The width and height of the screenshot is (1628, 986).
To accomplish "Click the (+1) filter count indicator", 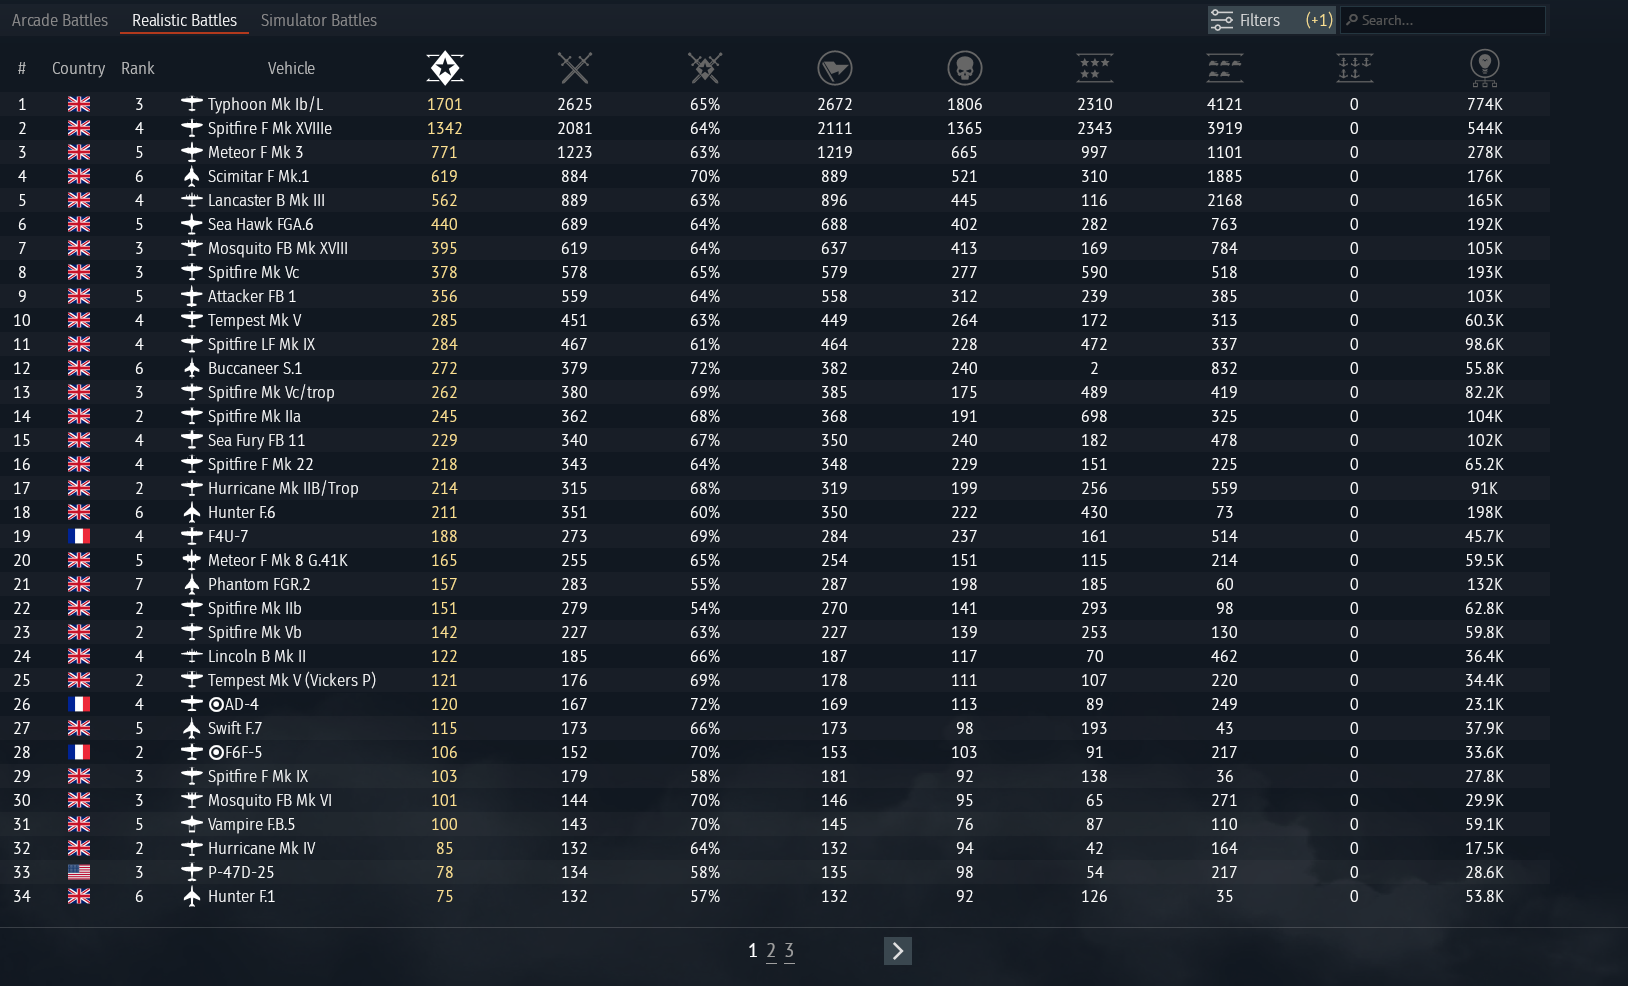I will click(x=1319, y=20).
